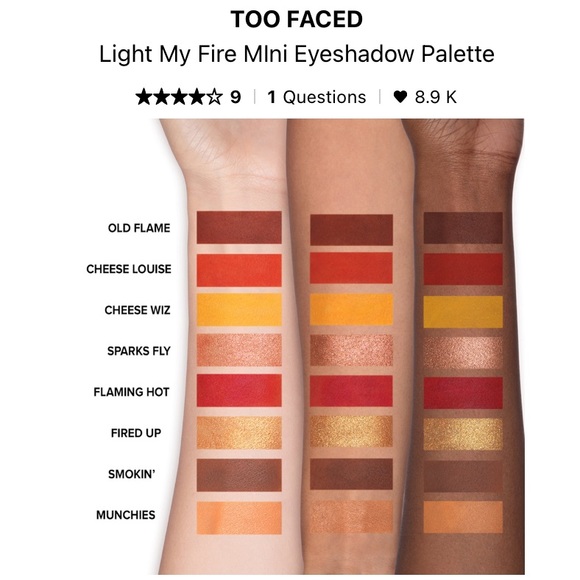Click the MUNCHIES shade label
Image resolution: width=580 pixels, height=580 pixels.
126,515
